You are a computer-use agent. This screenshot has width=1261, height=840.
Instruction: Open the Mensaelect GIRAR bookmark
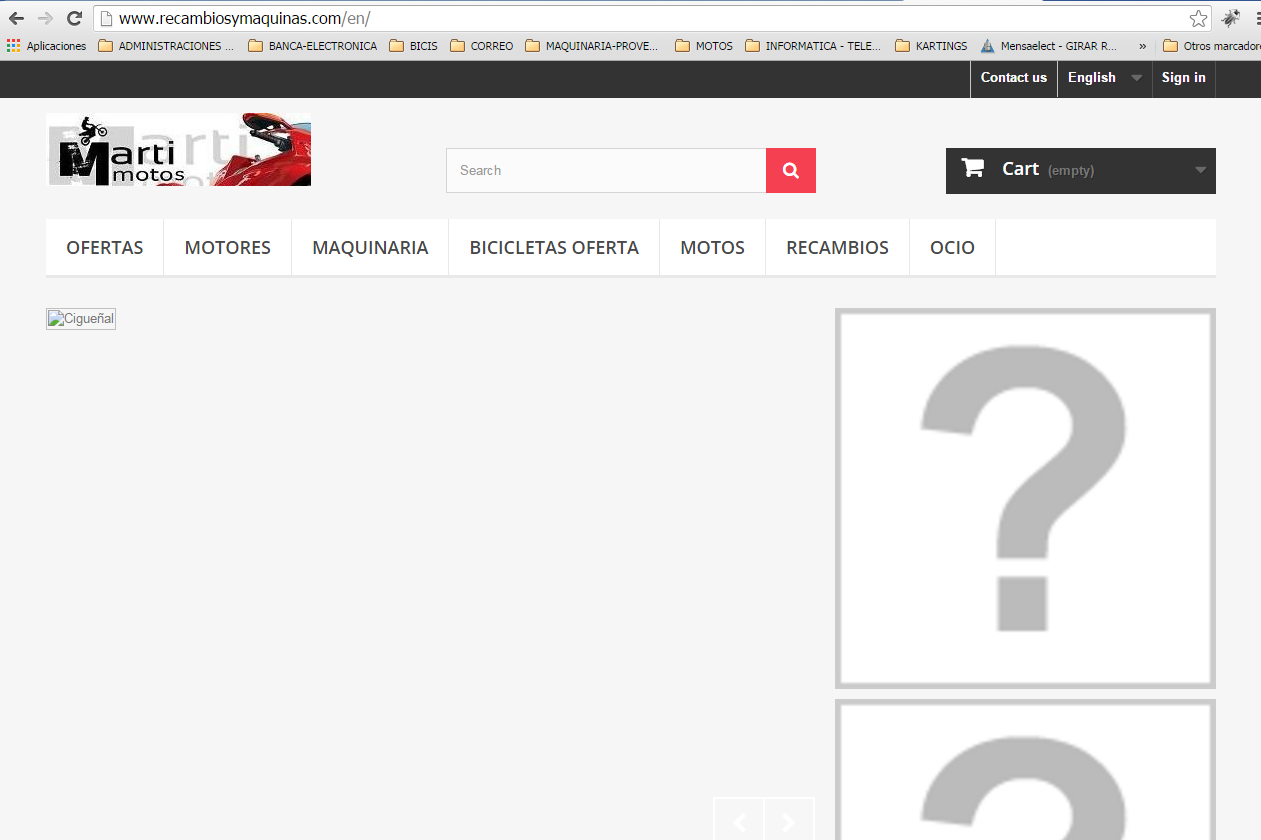pyautogui.click(x=1050, y=46)
